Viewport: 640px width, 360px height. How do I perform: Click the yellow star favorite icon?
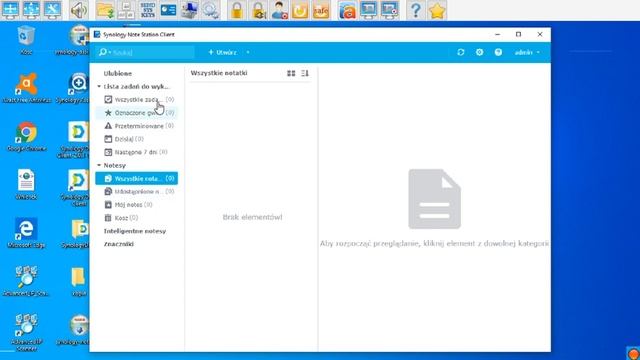coord(437,10)
